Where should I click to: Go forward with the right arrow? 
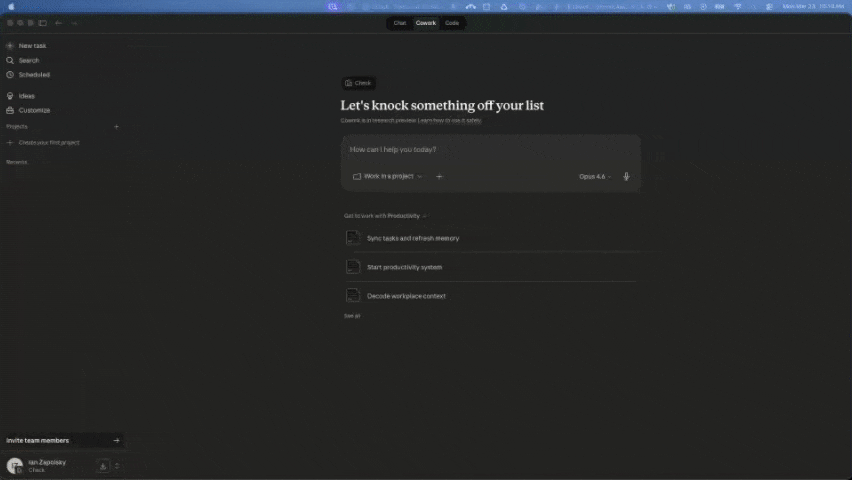point(74,23)
